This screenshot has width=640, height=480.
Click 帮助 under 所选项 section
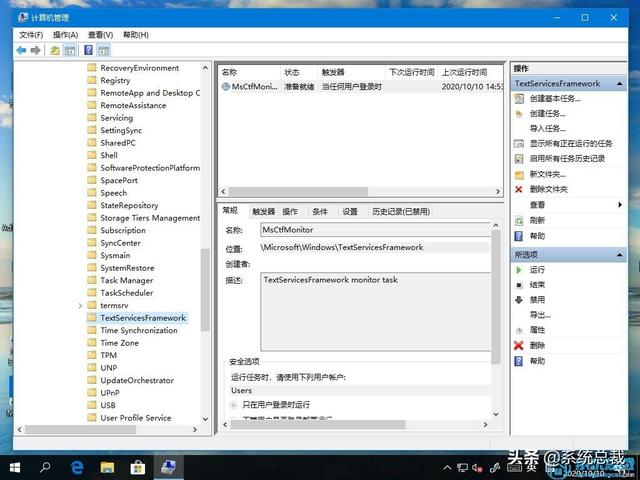[537, 361]
